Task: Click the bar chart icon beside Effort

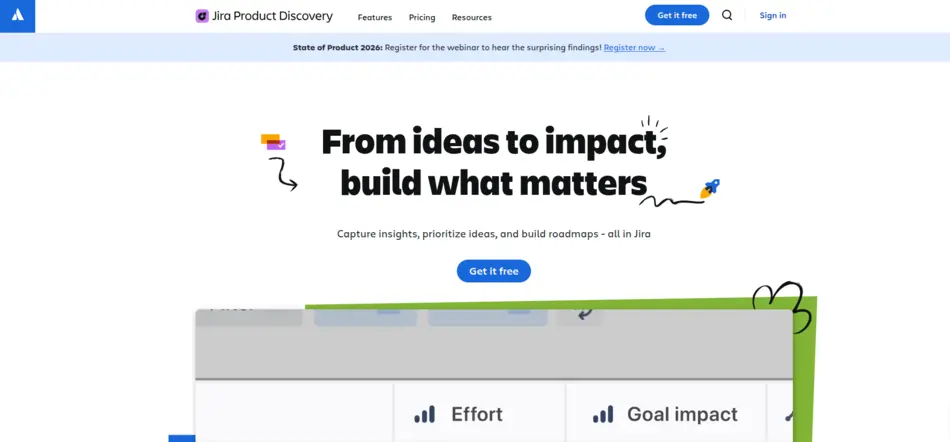Action: [424, 415]
